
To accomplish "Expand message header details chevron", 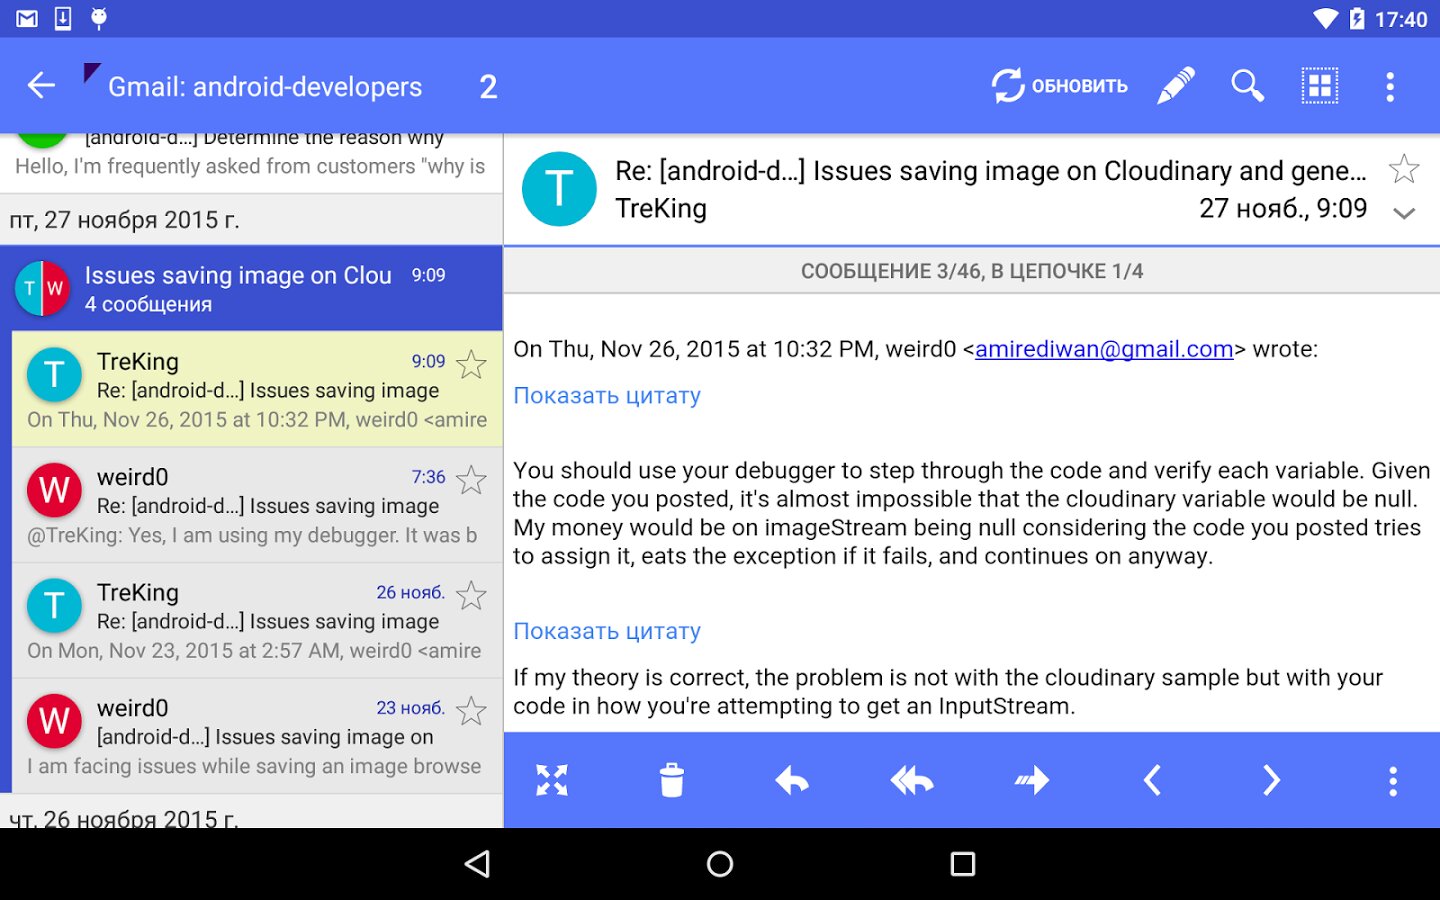I will pos(1404,213).
